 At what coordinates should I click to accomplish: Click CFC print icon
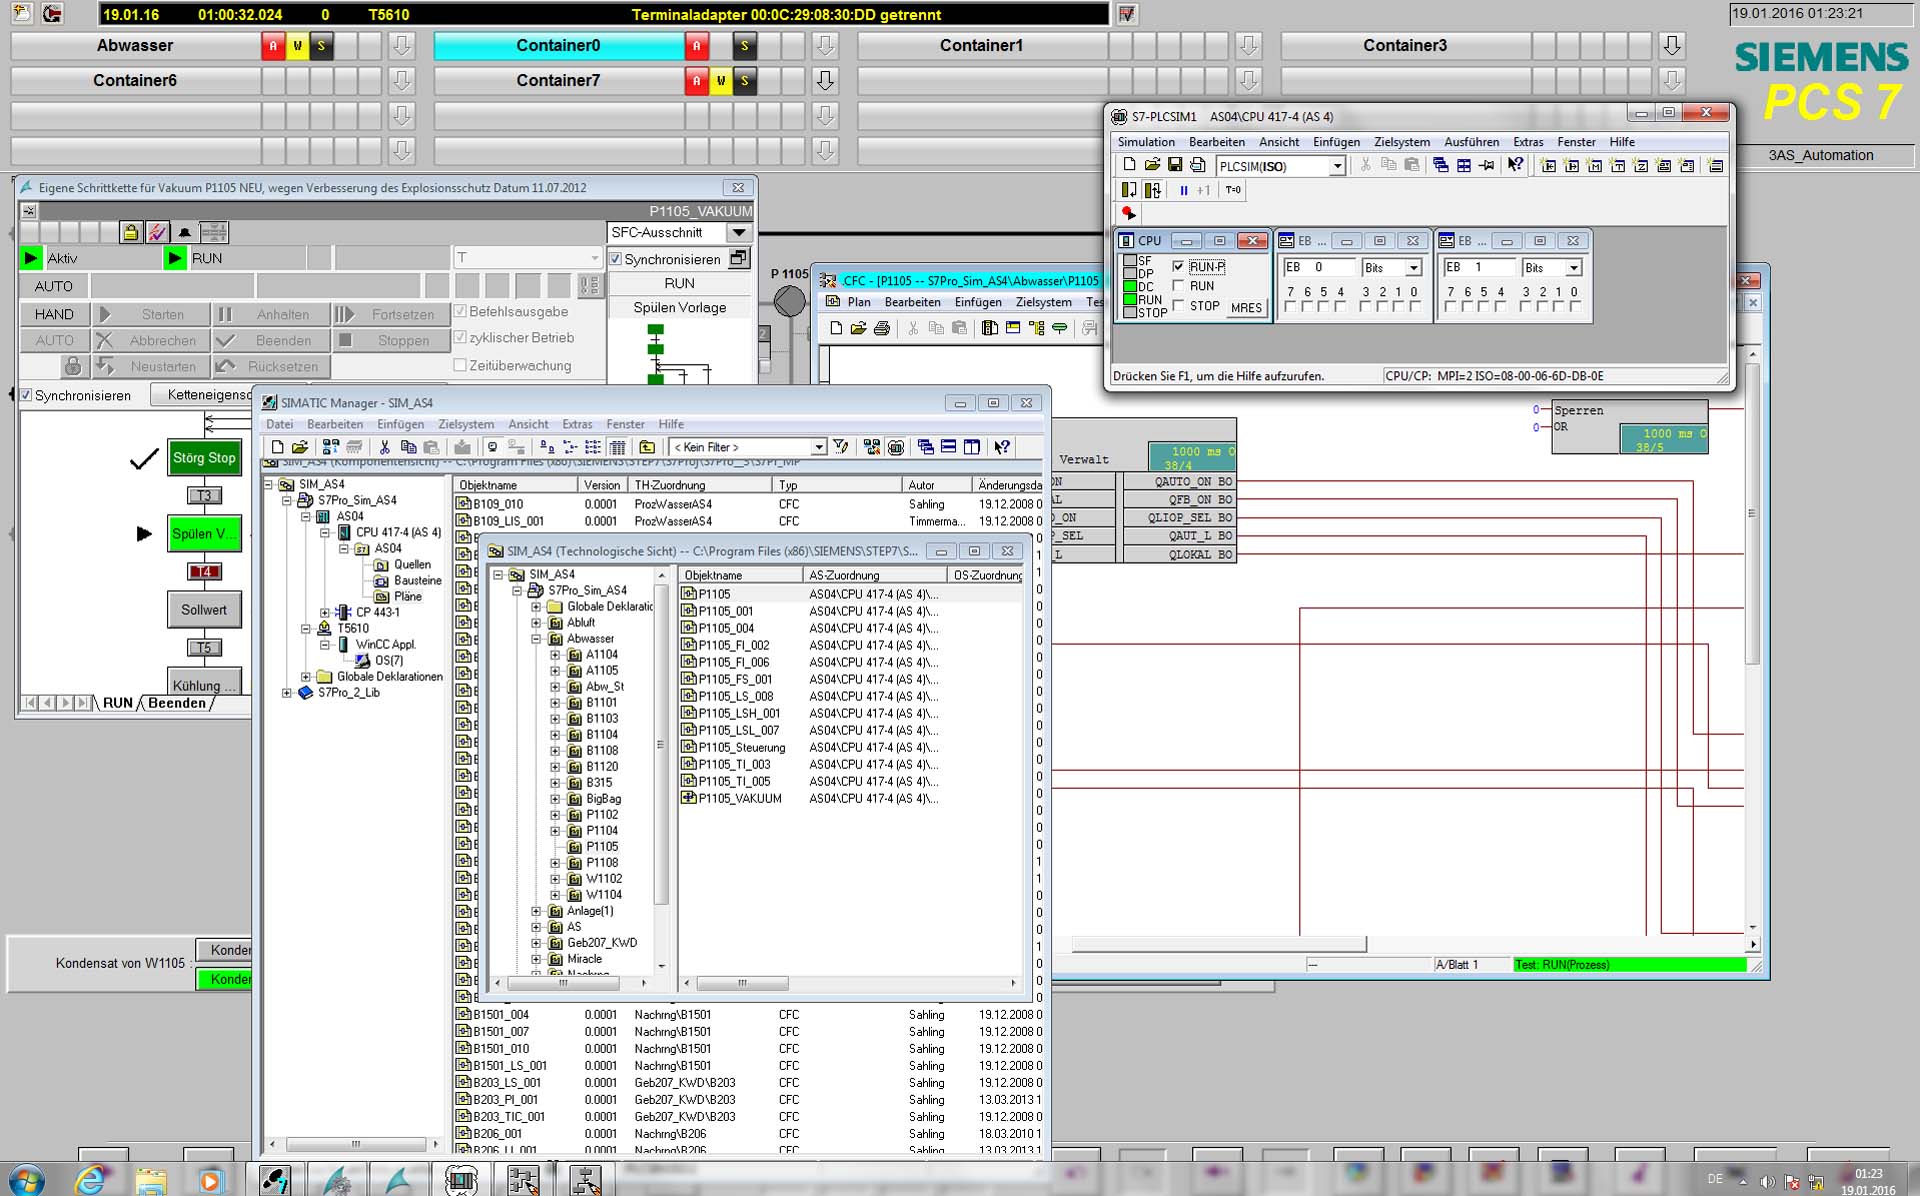881,328
